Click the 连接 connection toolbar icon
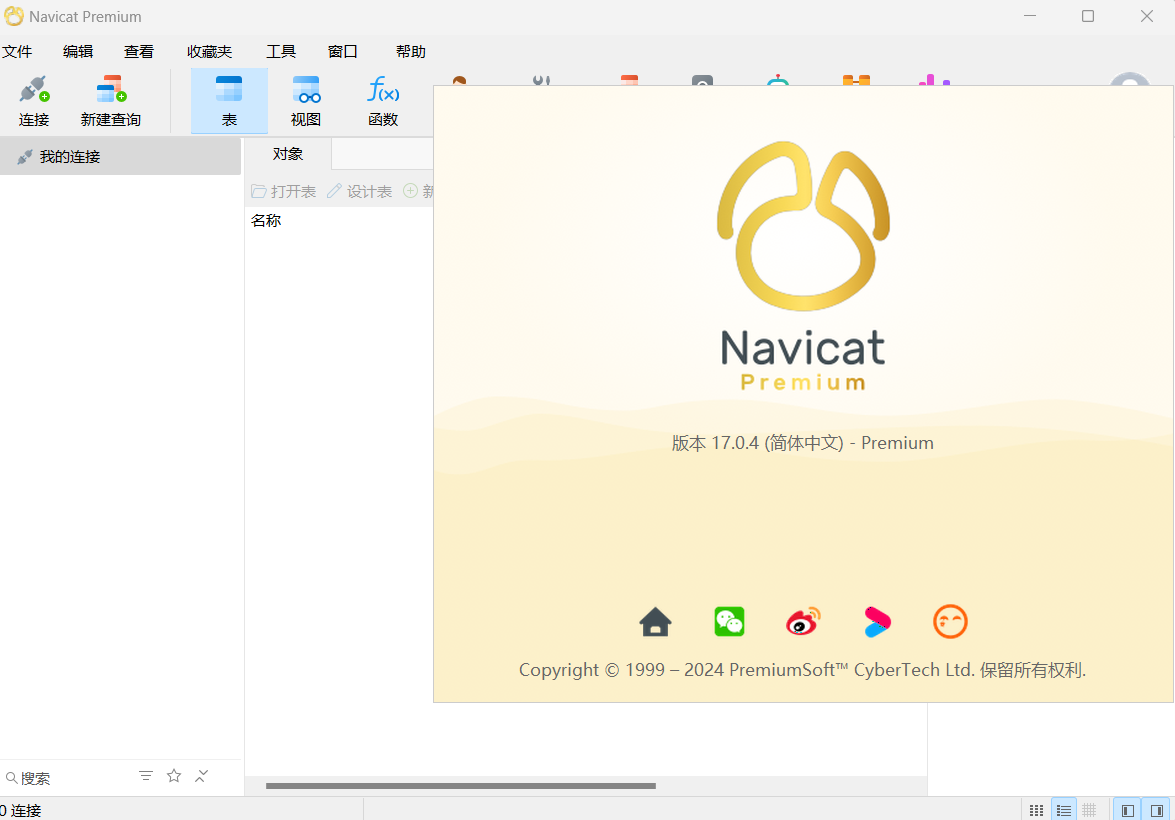The height and width of the screenshot is (820, 1175). click(x=34, y=101)
